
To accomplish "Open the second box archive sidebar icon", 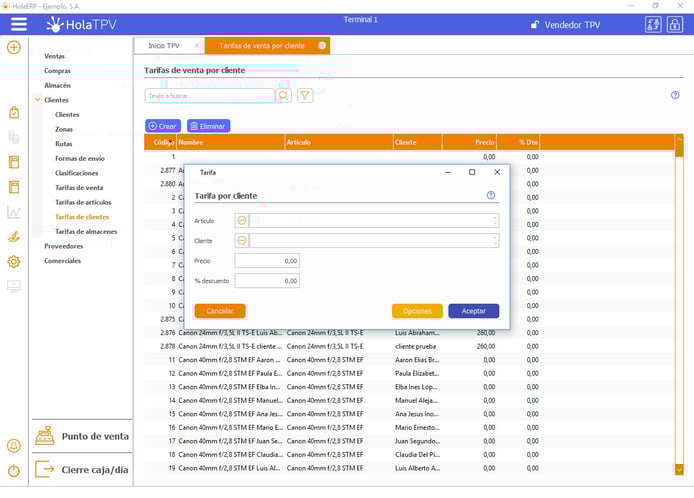I will pos(14,187).
